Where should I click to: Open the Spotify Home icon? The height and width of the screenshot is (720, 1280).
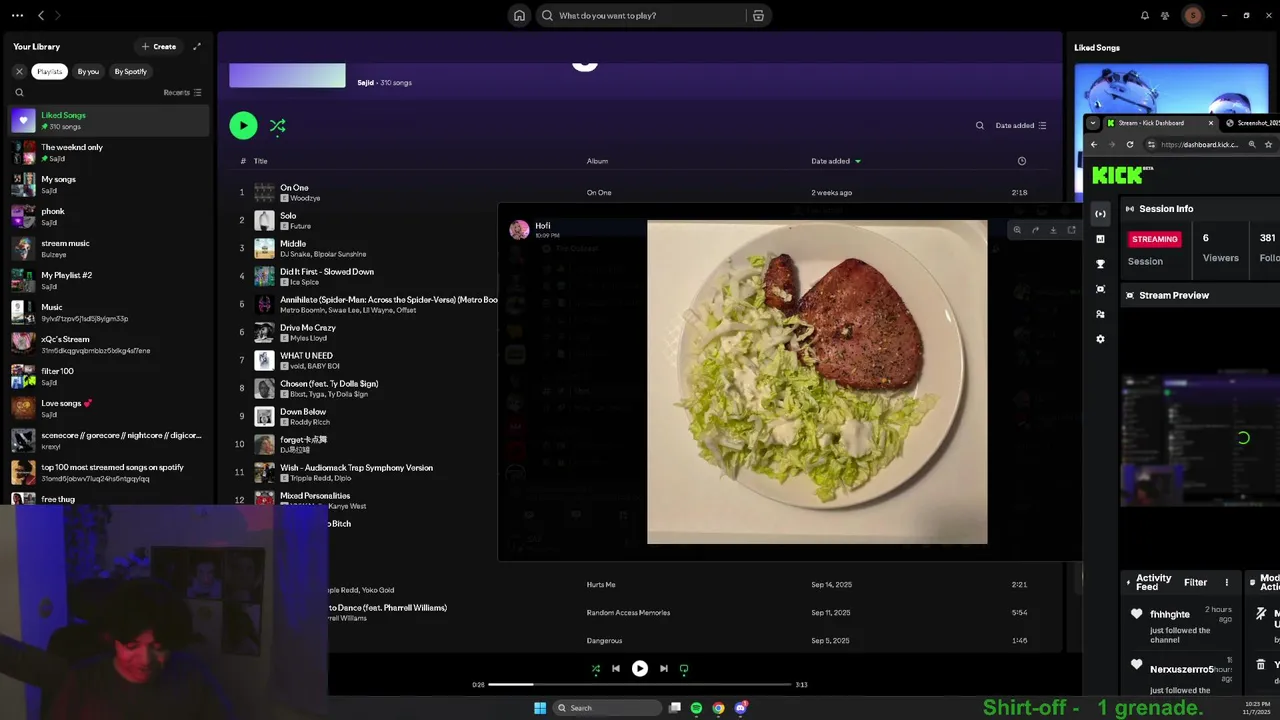519,15
